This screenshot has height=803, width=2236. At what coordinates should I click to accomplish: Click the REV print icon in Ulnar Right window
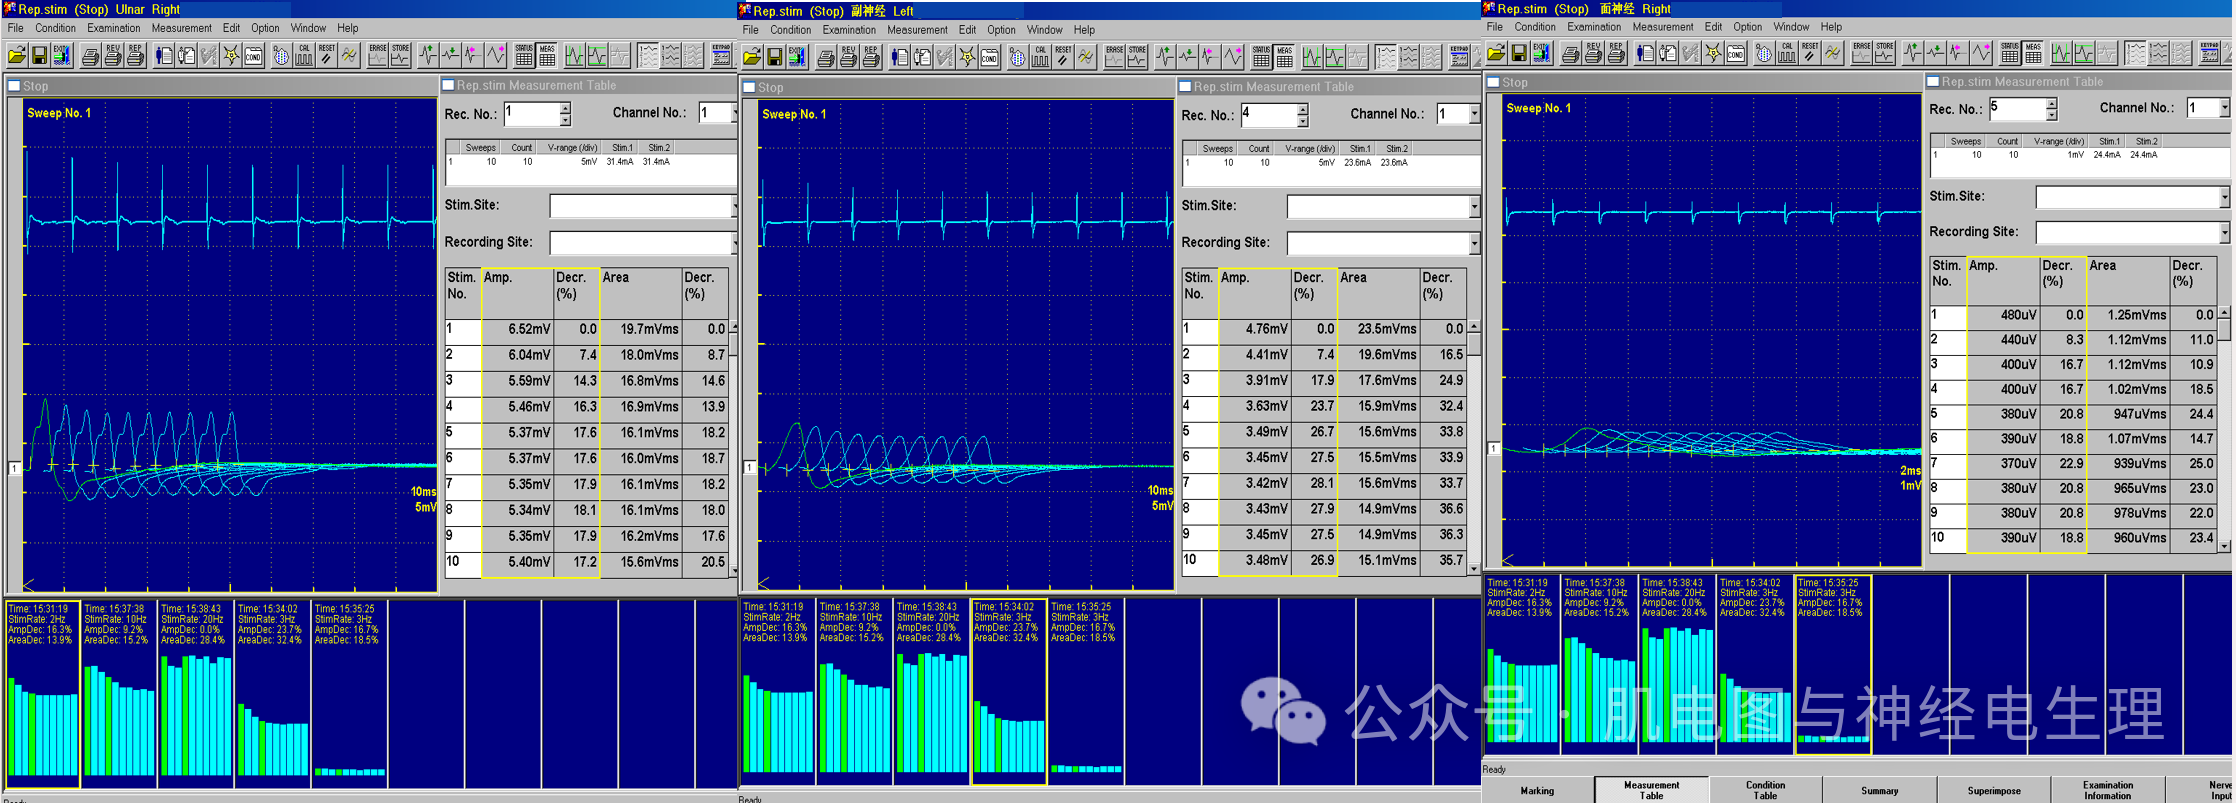[x=113, y=55]
